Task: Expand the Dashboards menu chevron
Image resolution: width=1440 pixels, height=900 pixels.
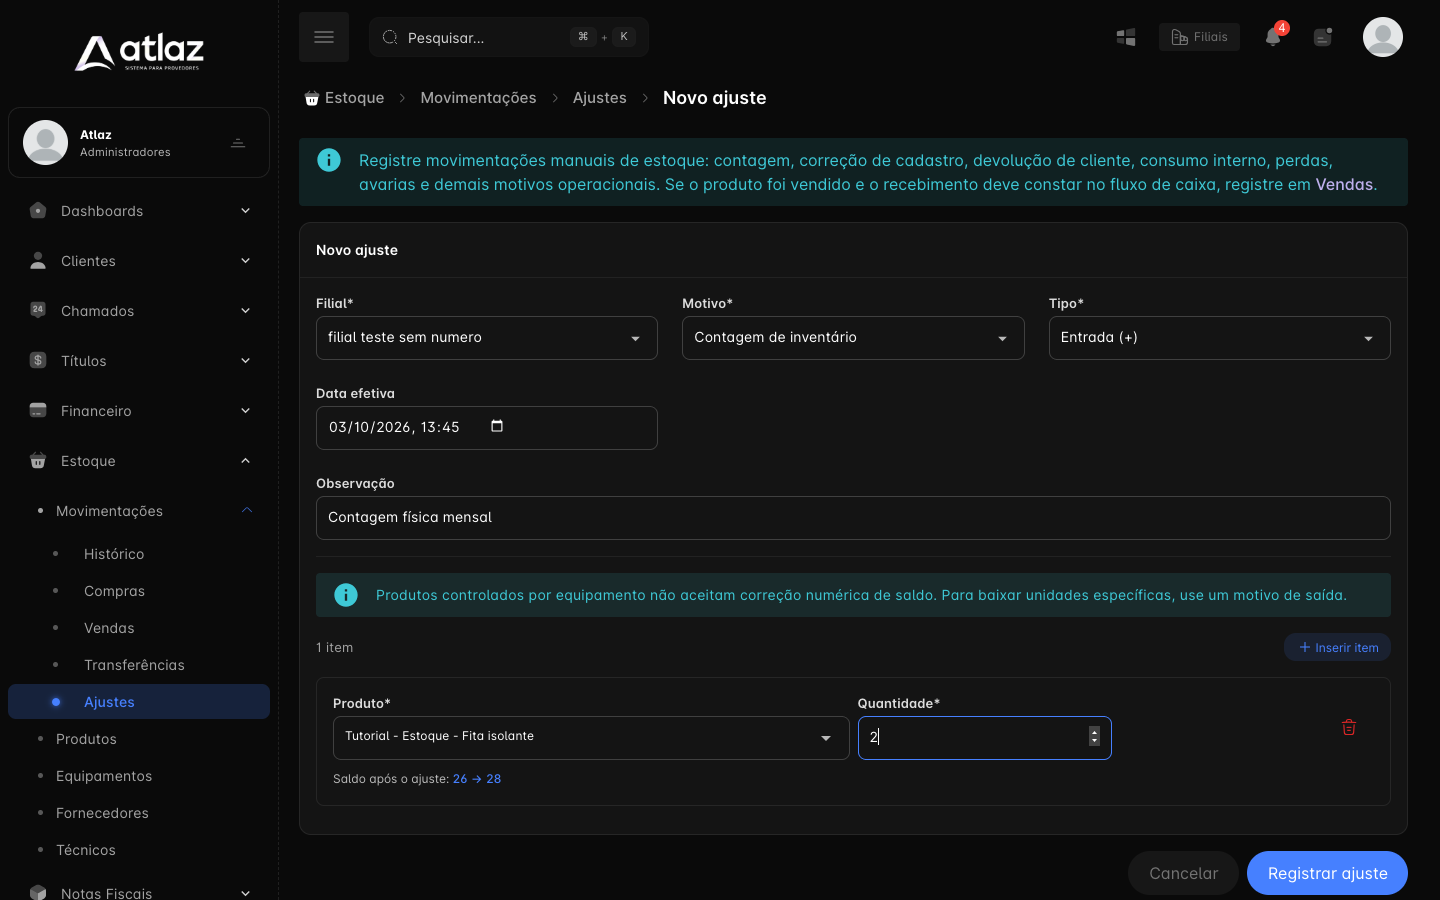Action: tap(245, 211)
